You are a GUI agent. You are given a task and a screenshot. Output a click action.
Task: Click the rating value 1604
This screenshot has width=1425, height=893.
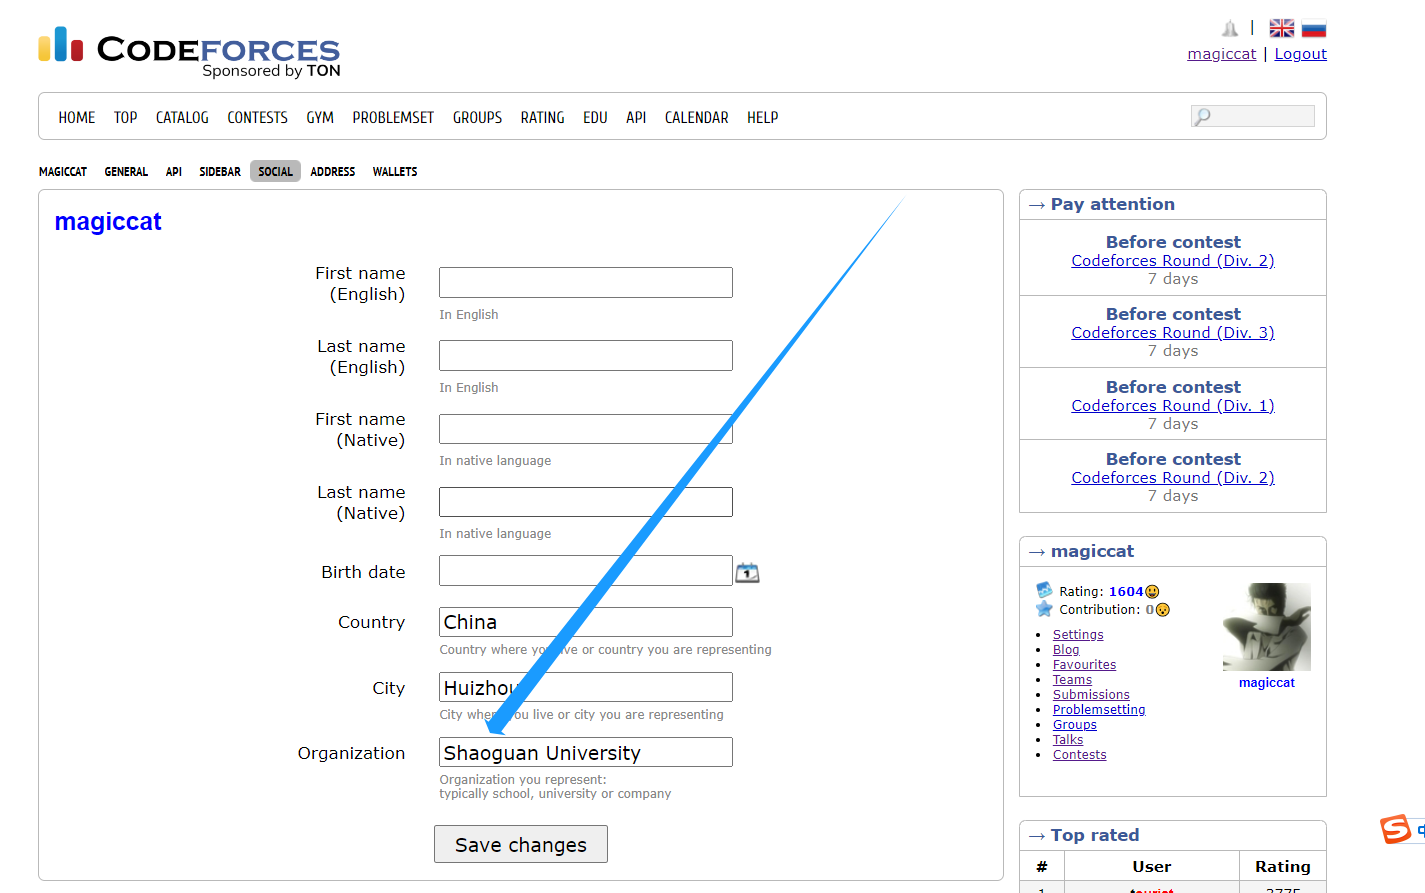click(x=1126, y=592)
